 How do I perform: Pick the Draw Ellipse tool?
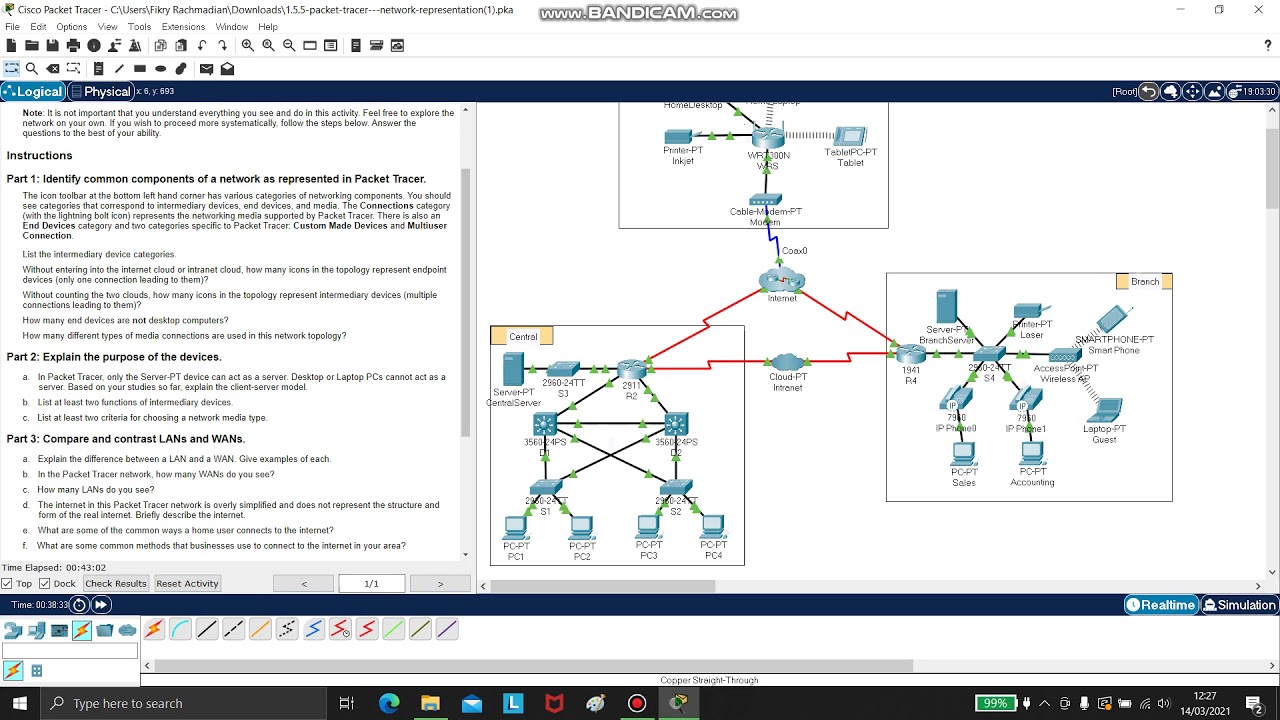(160, 69)
